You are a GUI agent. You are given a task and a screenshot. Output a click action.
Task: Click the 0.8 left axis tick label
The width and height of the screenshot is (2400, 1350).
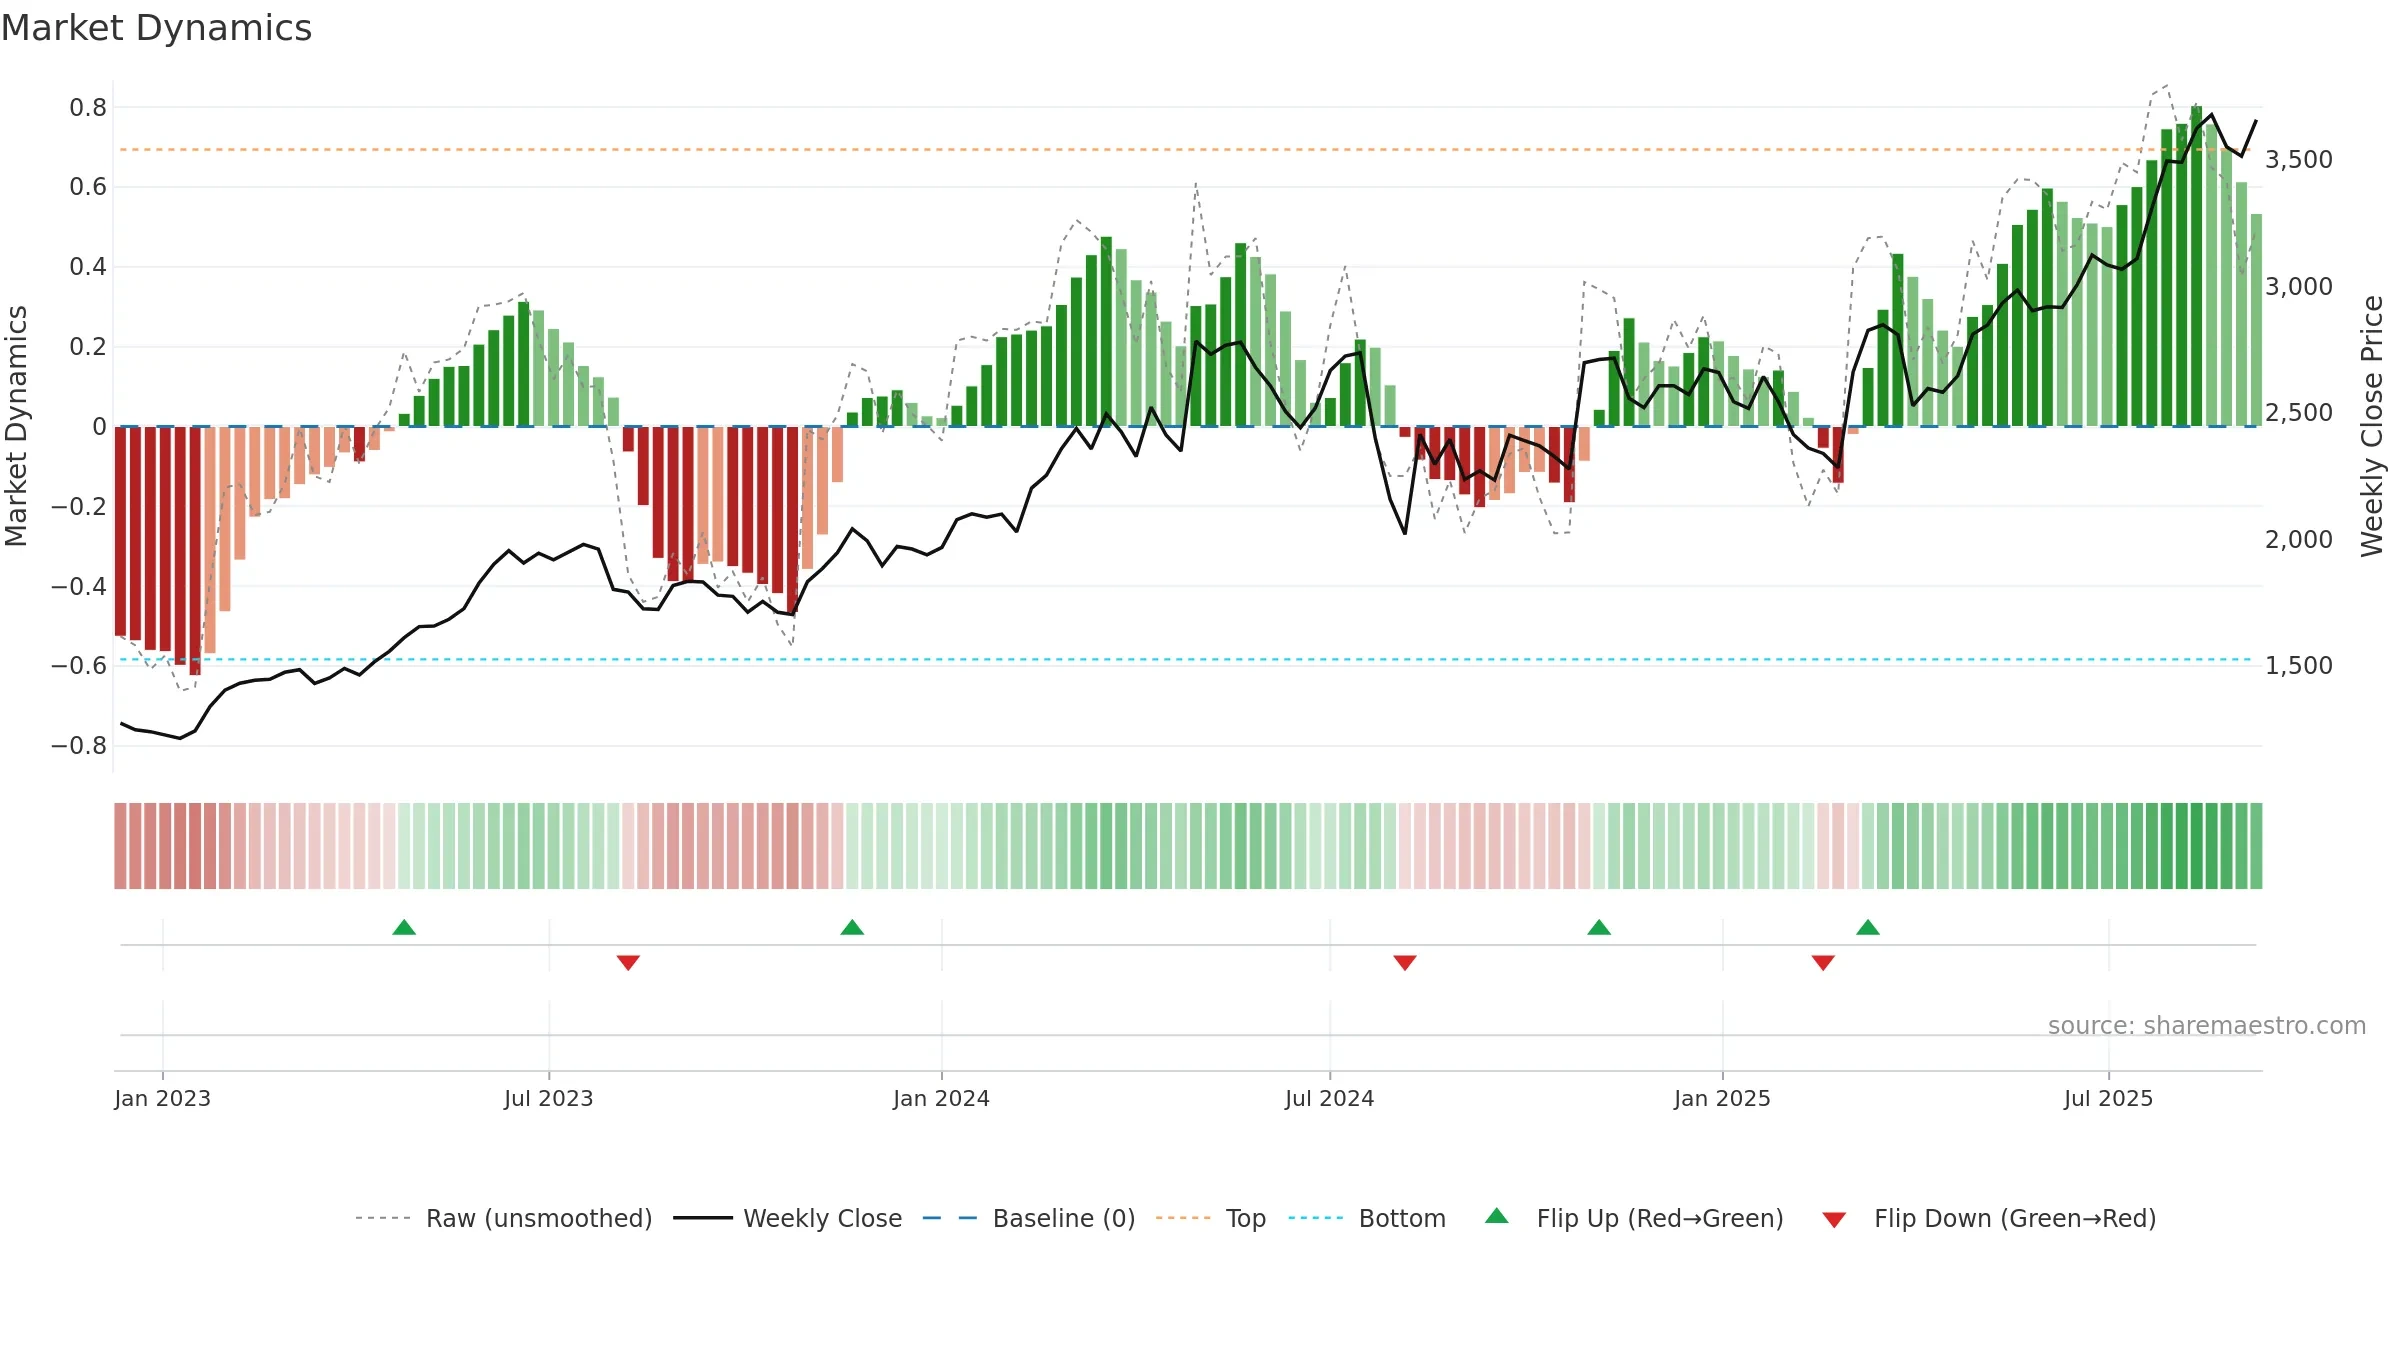[x=88, y=107]
